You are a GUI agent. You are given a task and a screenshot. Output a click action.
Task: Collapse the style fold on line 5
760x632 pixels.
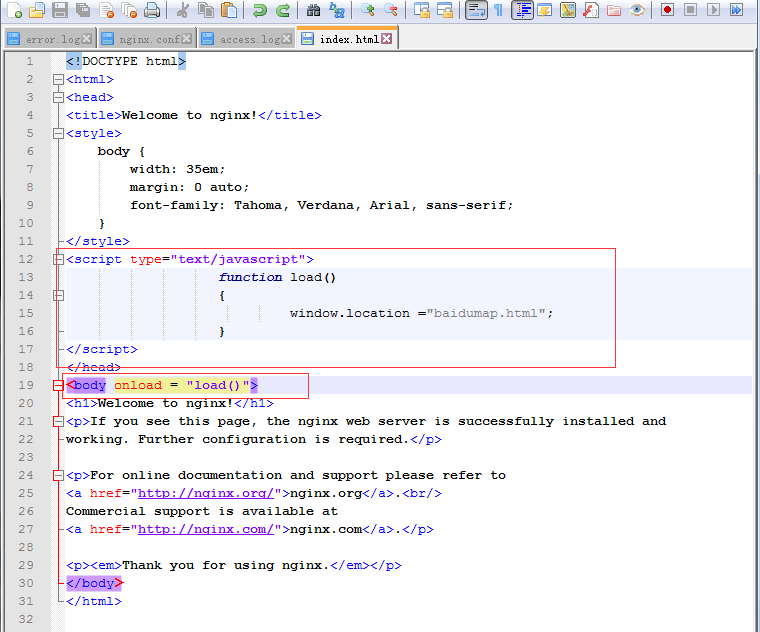click(58, 133)
